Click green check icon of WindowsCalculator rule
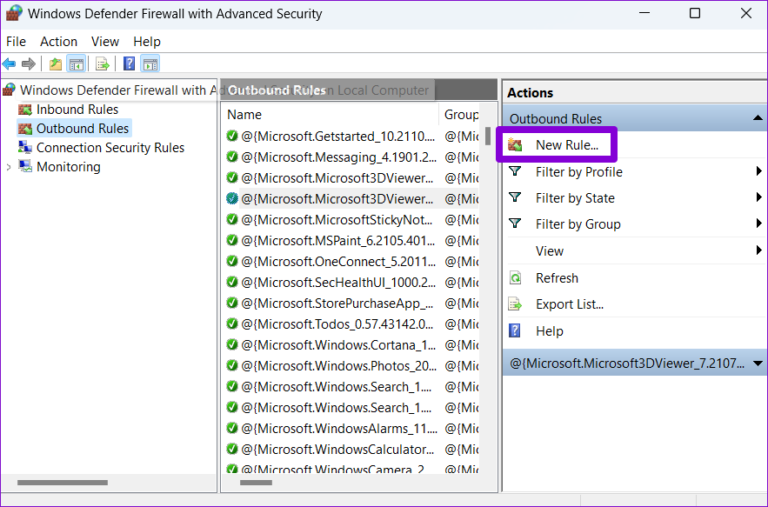The image size is (768, 507). [232, 449]
